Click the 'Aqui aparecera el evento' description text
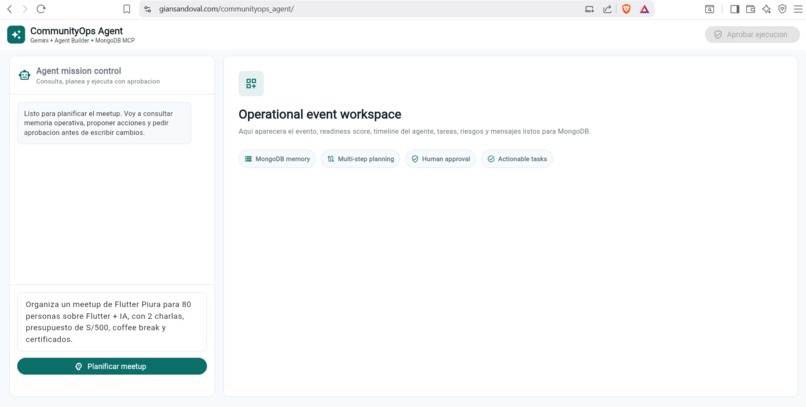The height and width of the screenshot is (407, 806). point(414,132)
